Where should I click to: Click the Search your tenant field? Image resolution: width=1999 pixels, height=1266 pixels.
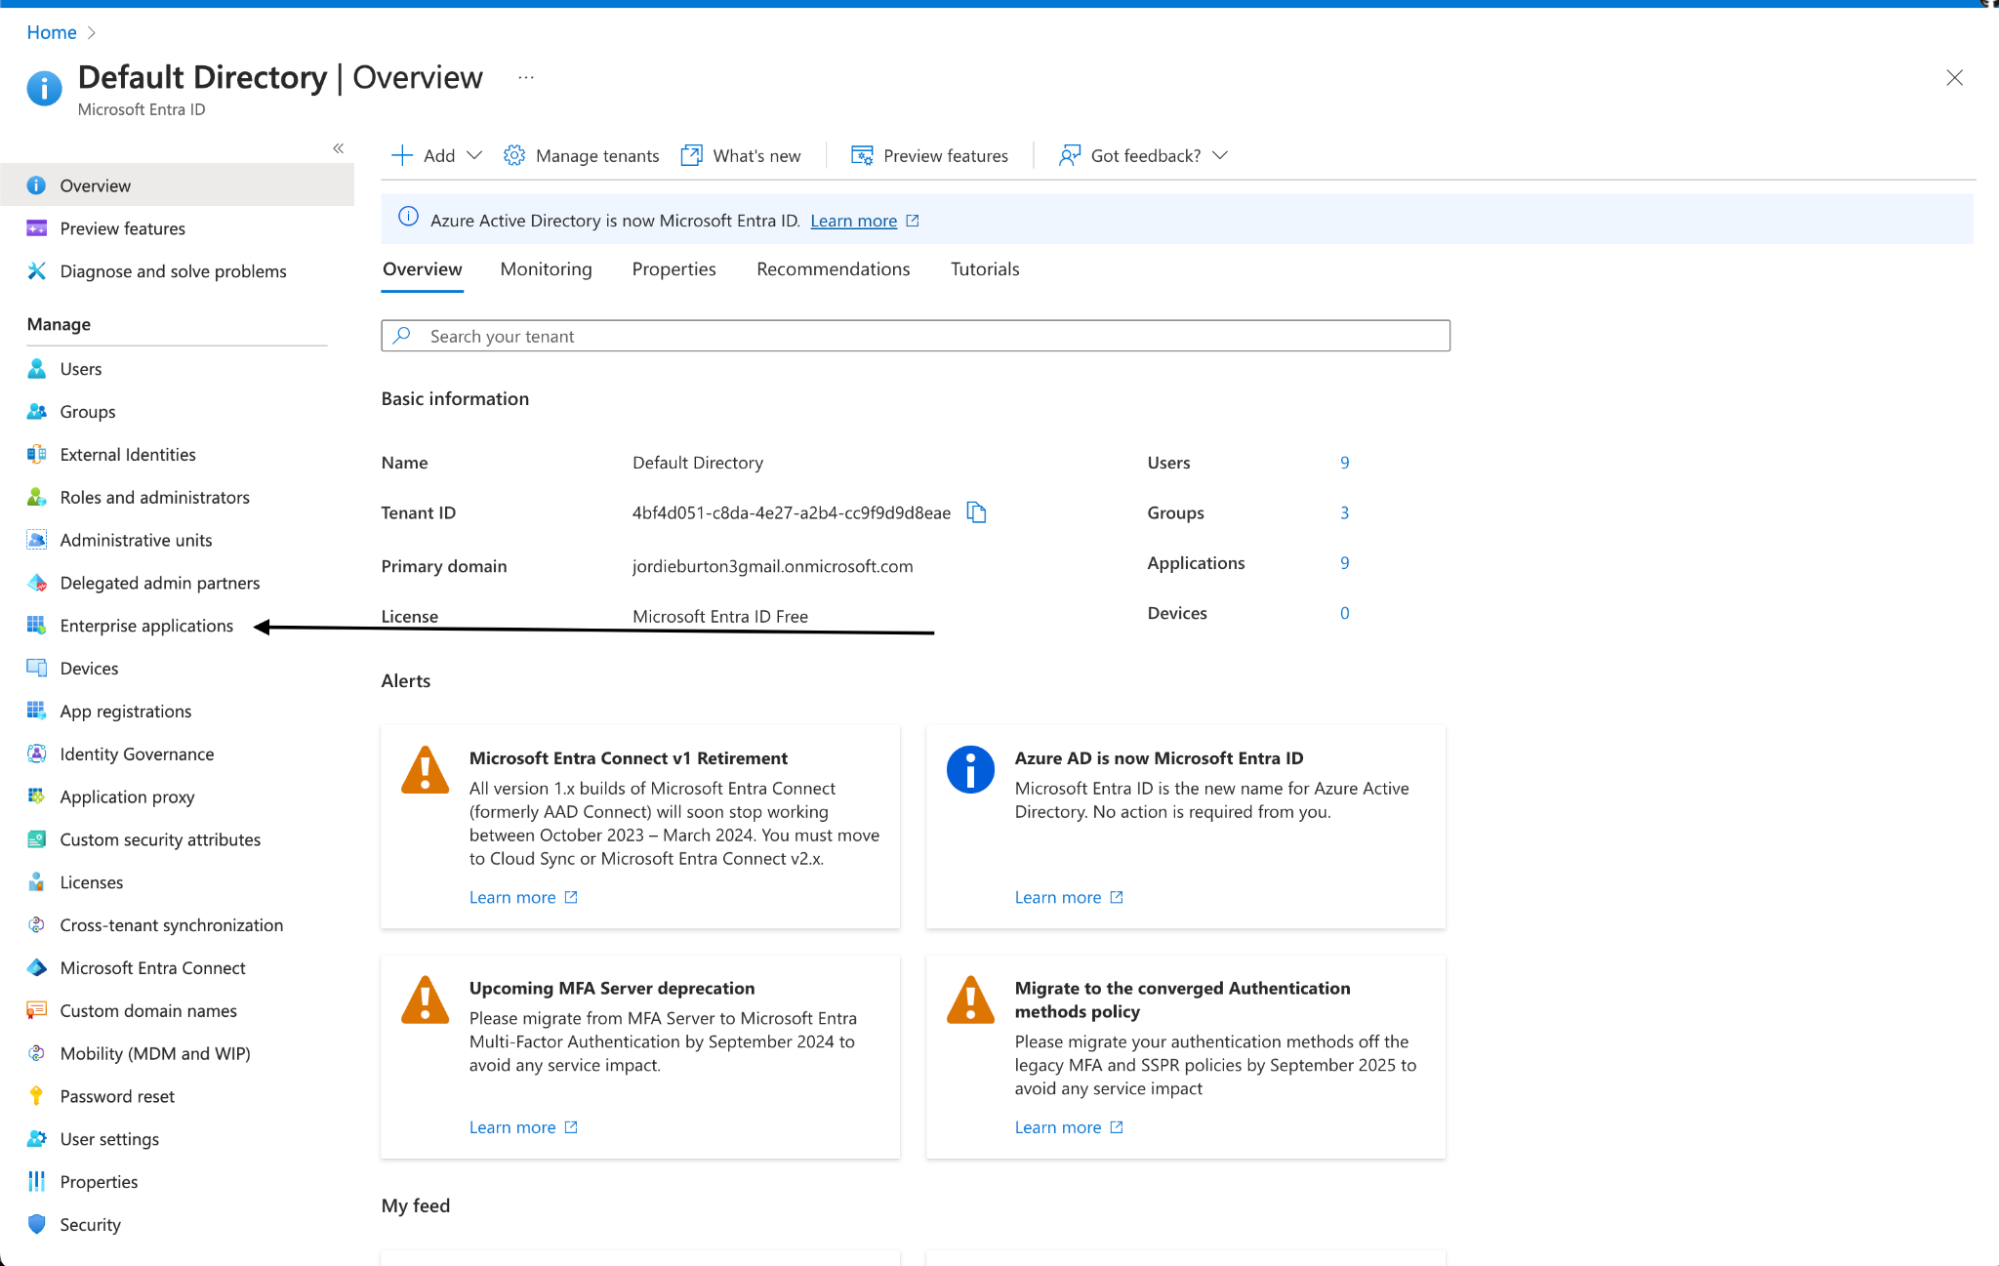915,336
